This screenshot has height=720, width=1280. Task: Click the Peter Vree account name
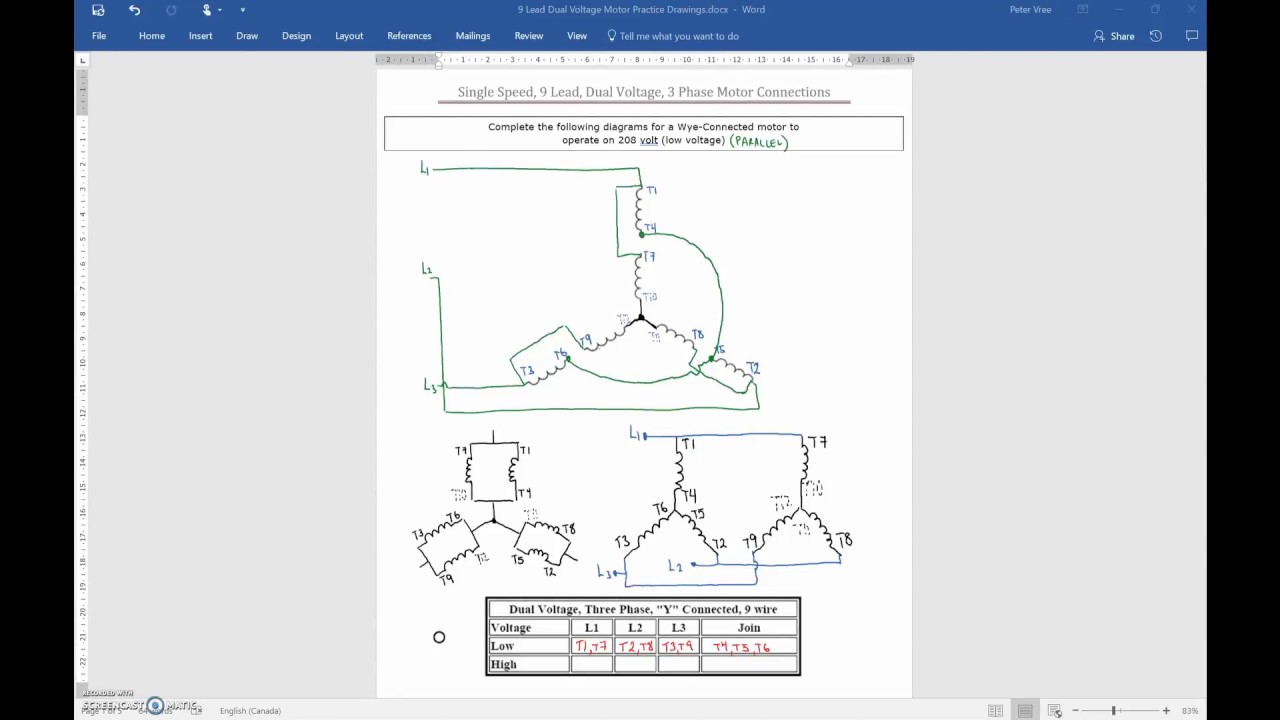pyautogui.click(x=1030, y=10)
